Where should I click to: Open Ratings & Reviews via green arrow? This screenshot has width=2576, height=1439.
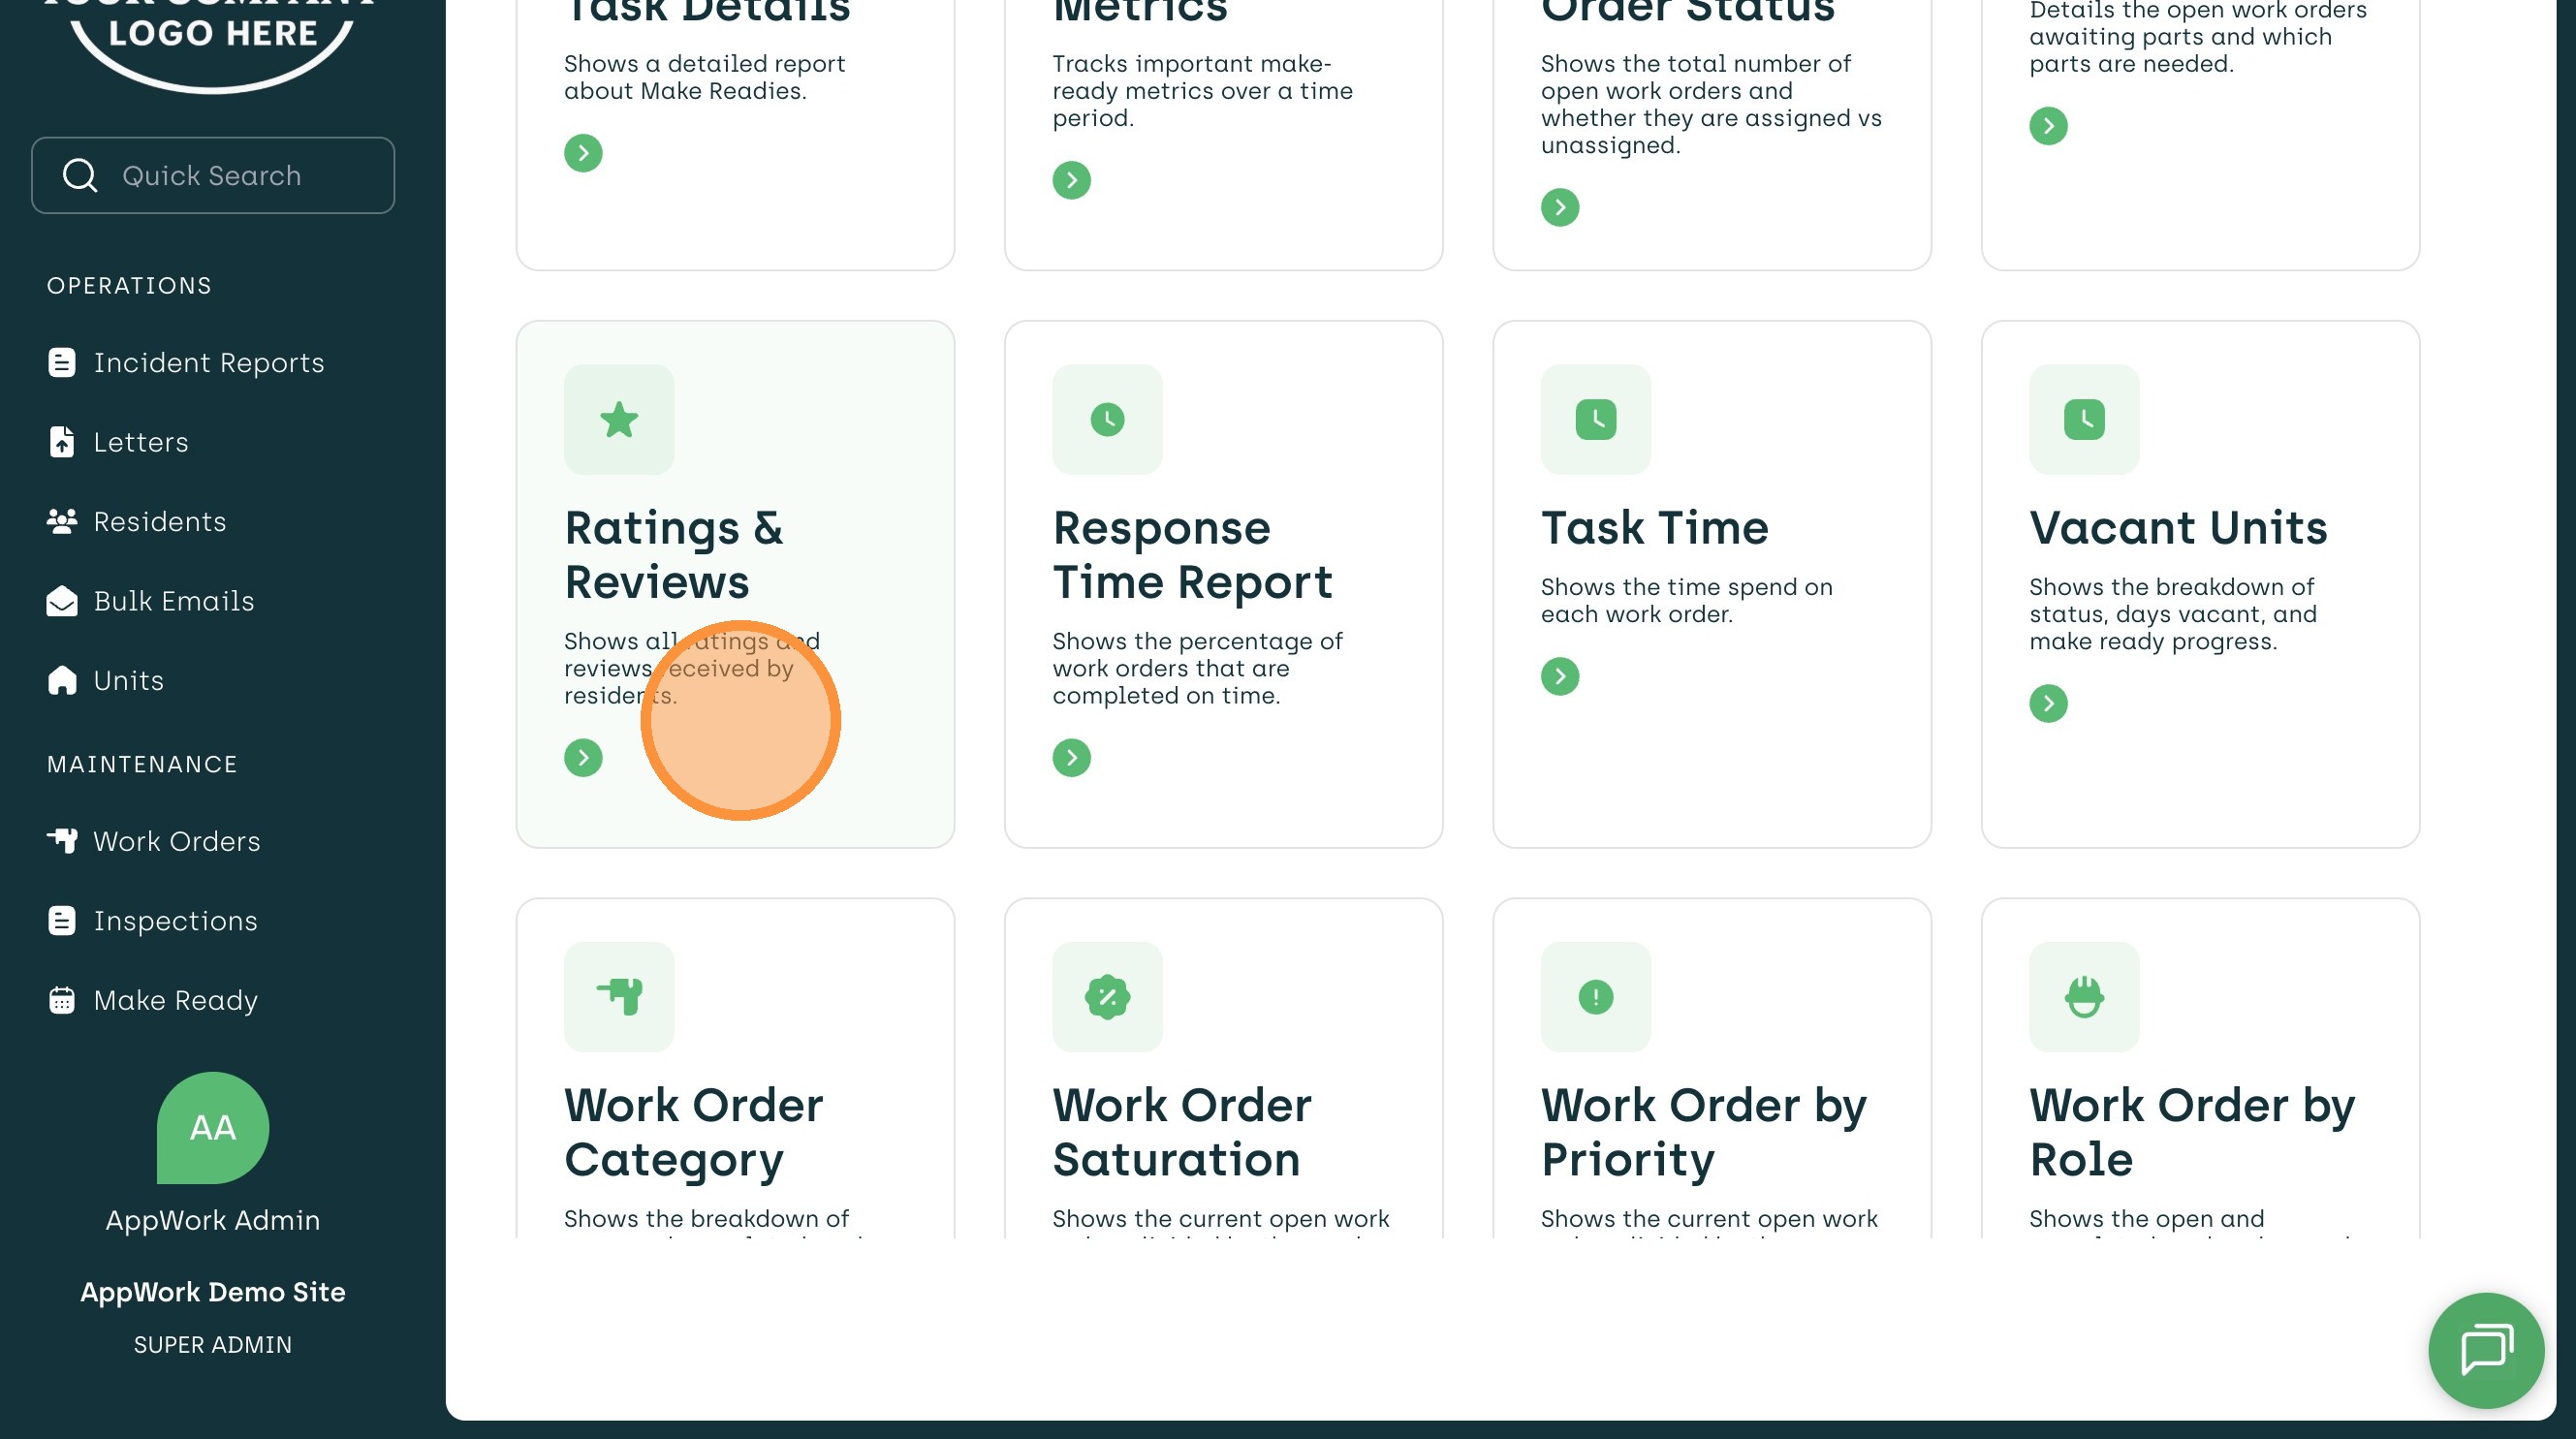(x=583, y=758)
